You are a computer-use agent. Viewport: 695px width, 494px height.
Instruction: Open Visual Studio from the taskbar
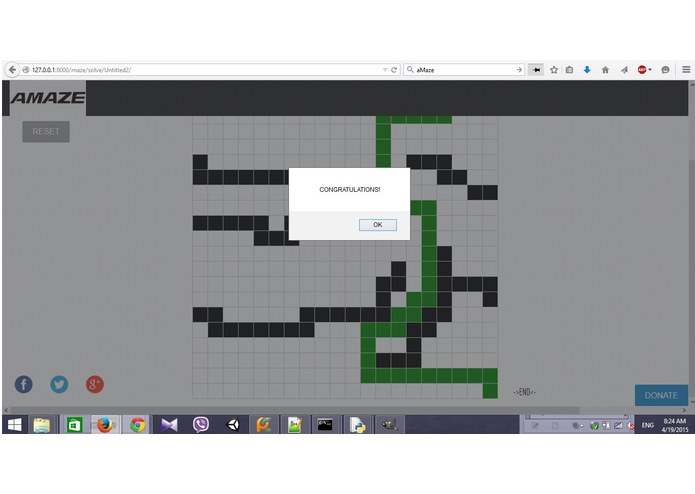coord(169,425)
